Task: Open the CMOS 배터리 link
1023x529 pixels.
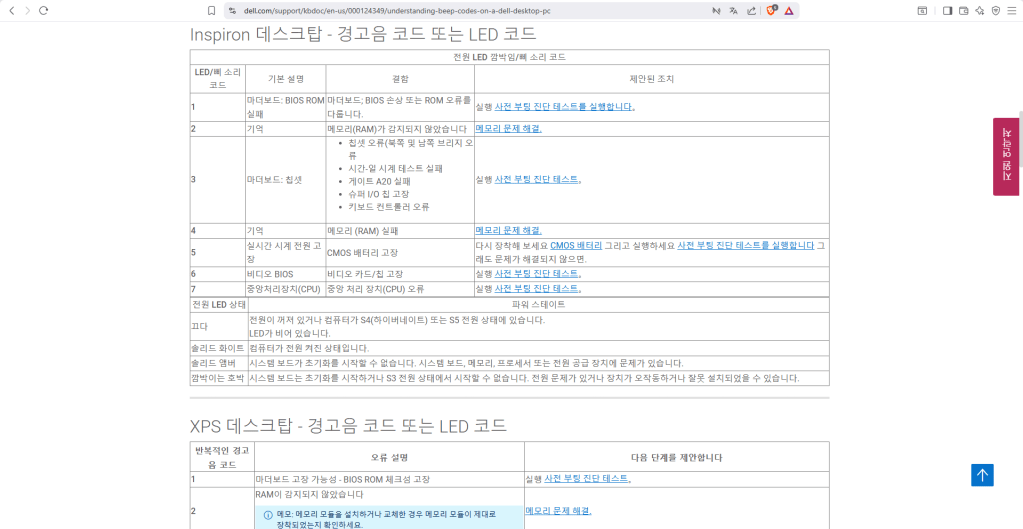Action: 576,245
